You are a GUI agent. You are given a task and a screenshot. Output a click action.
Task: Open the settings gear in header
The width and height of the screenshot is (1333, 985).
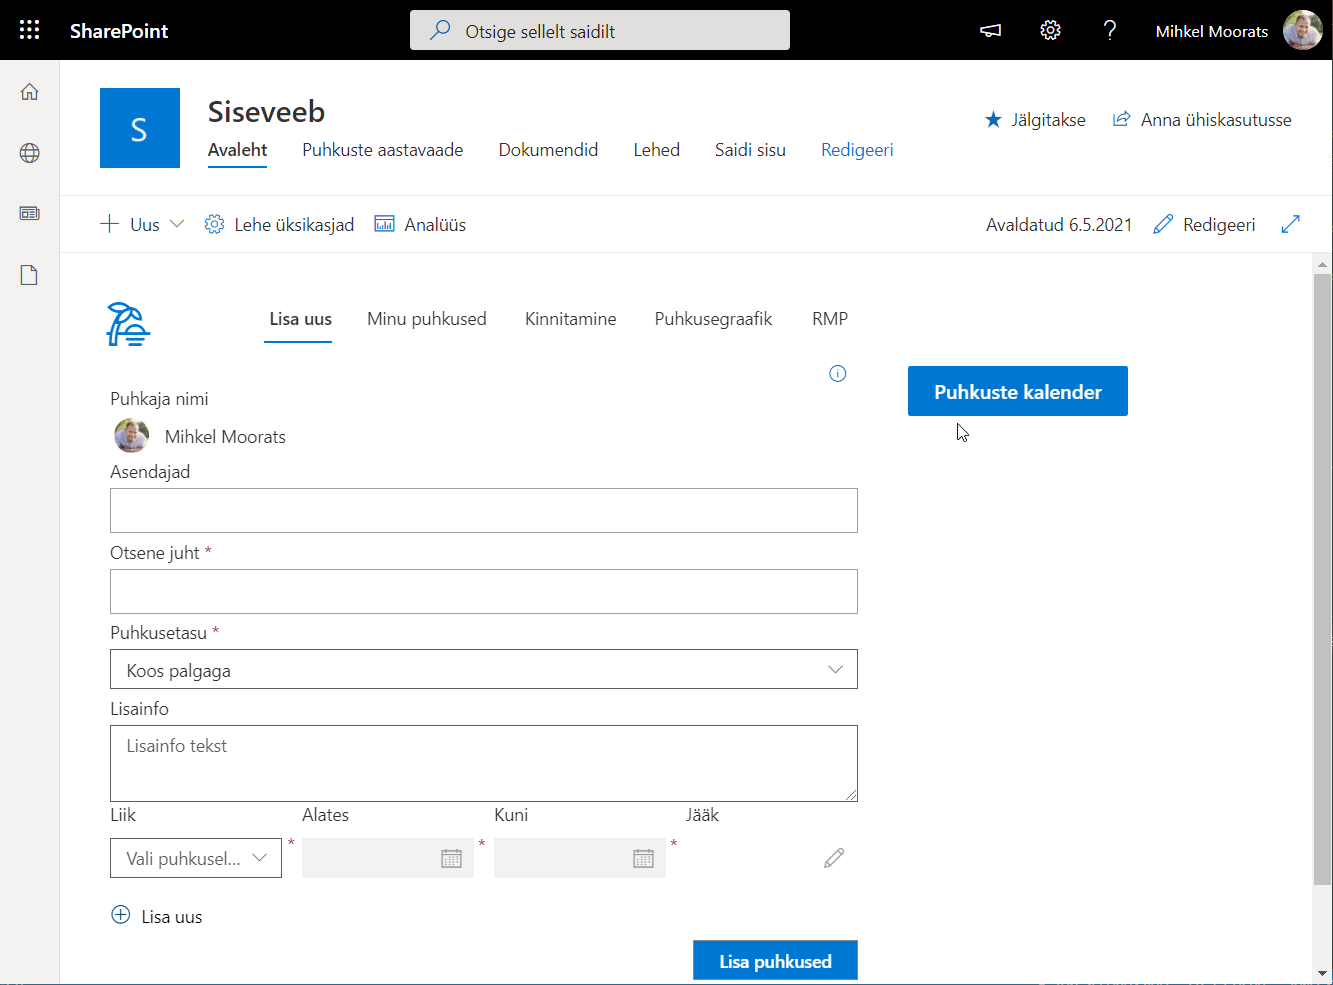pos(1050,31)
